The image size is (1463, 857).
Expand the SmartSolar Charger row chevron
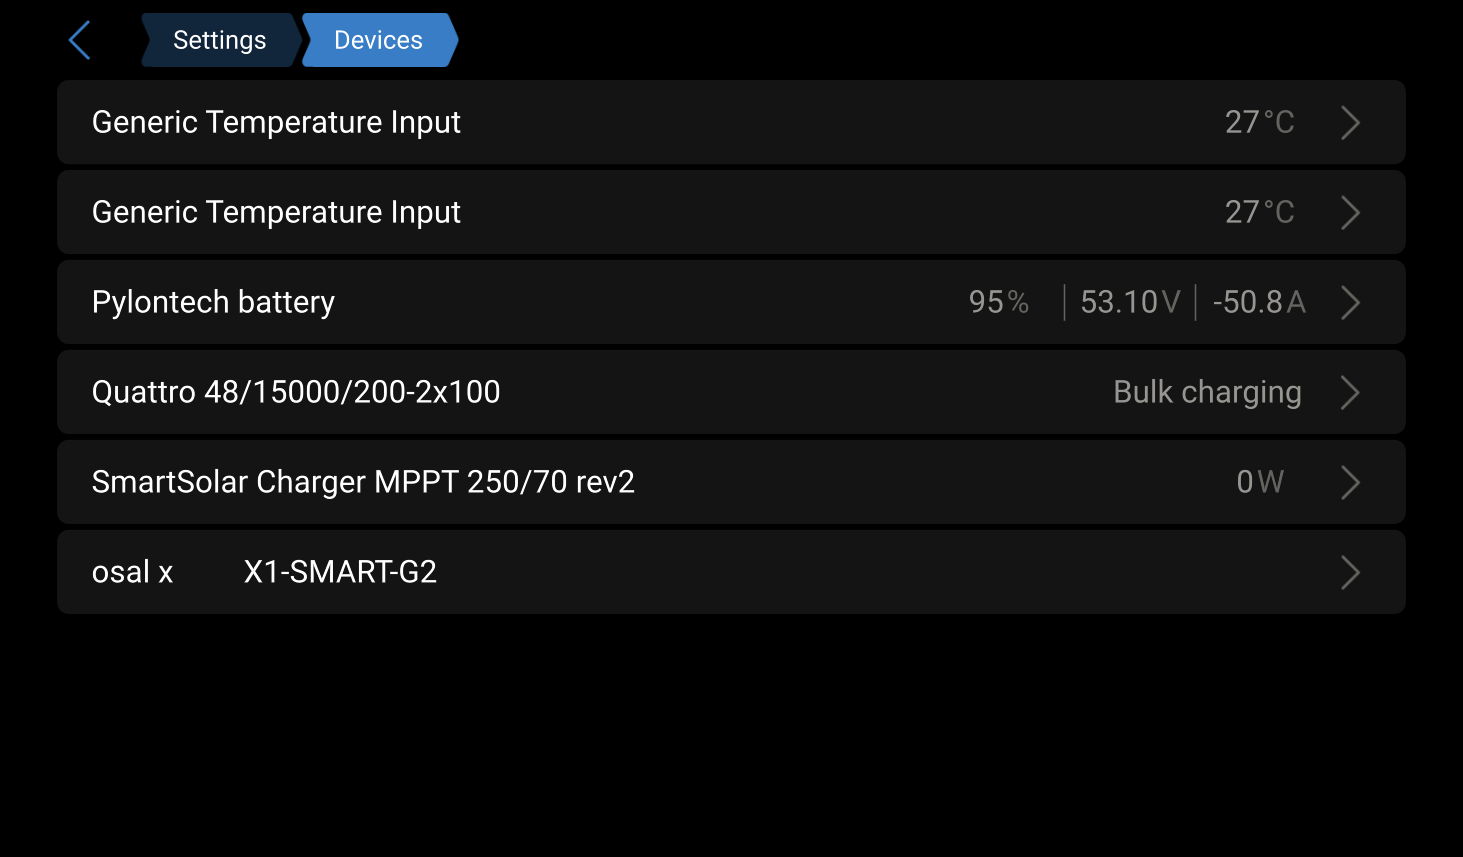pyautogui.click(x=1350, y=482)
